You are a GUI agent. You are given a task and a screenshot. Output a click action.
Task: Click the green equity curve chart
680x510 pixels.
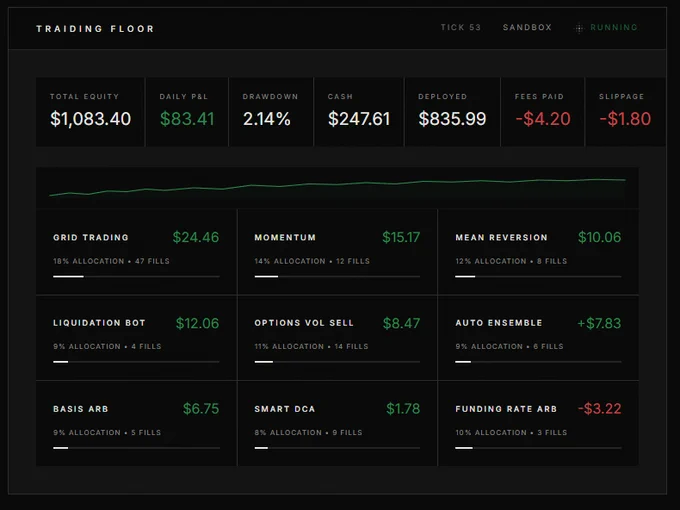[x=337, y=187]
